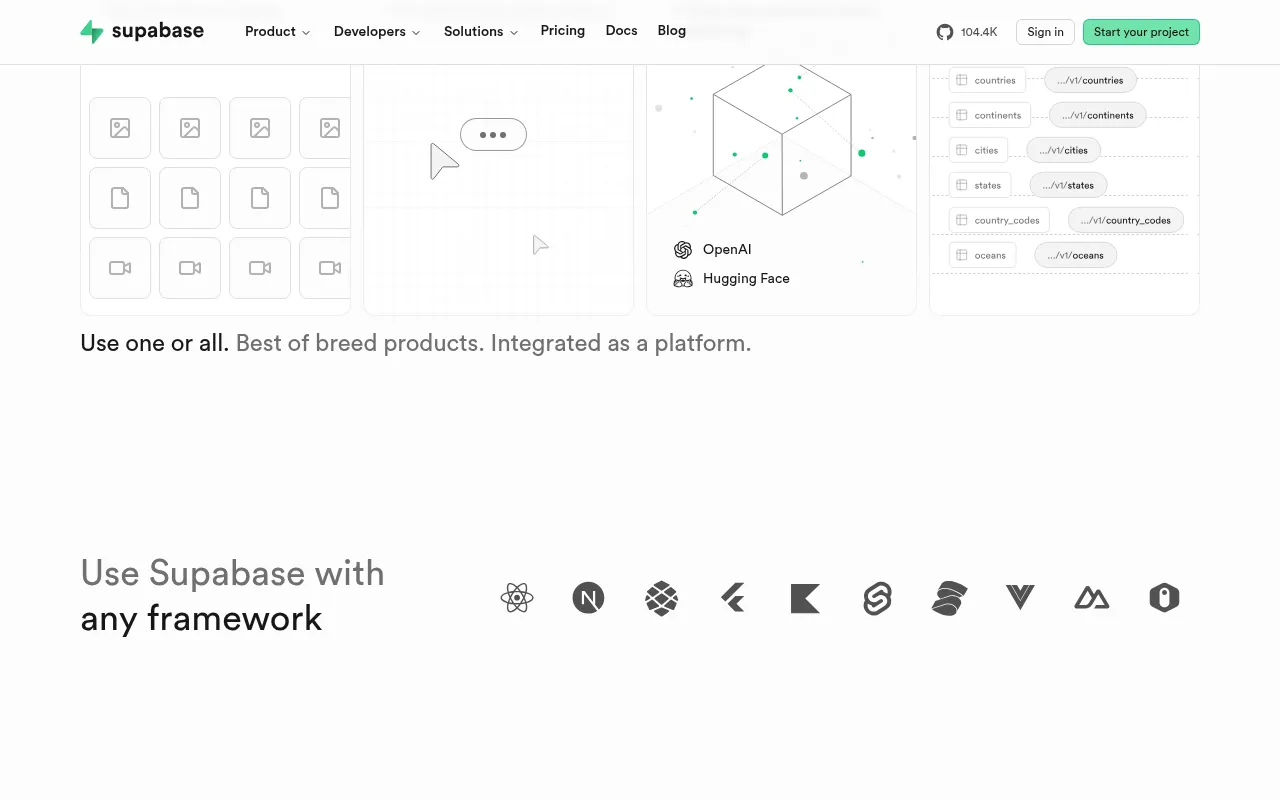Viewport: 1280px width, 800px height.
Task: Click the 3D cube vector illustration
Action: (x=782, y=140)
